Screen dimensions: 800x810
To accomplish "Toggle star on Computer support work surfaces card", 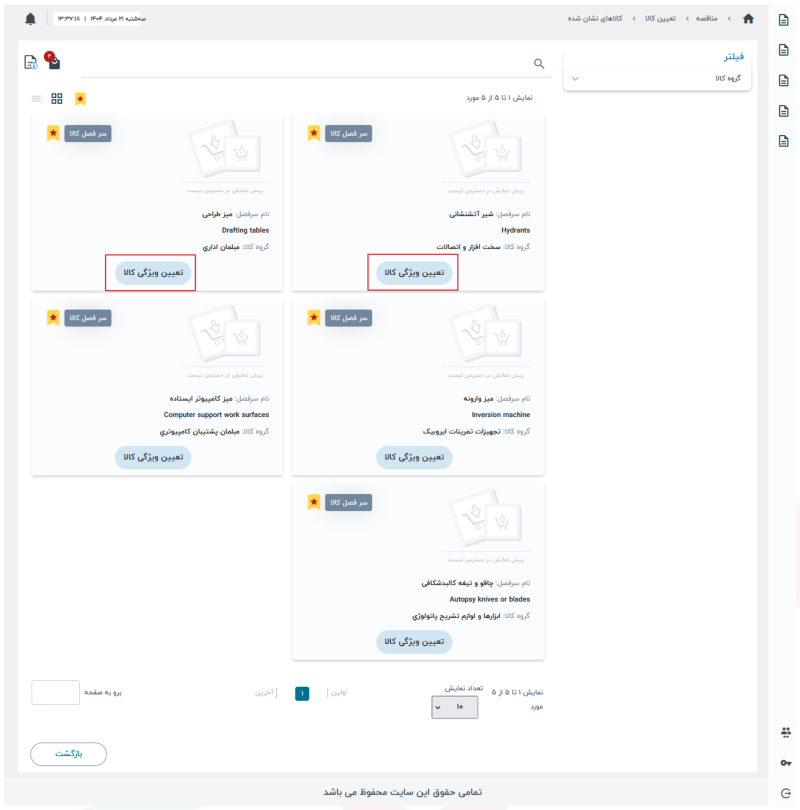I will (53, 318).
